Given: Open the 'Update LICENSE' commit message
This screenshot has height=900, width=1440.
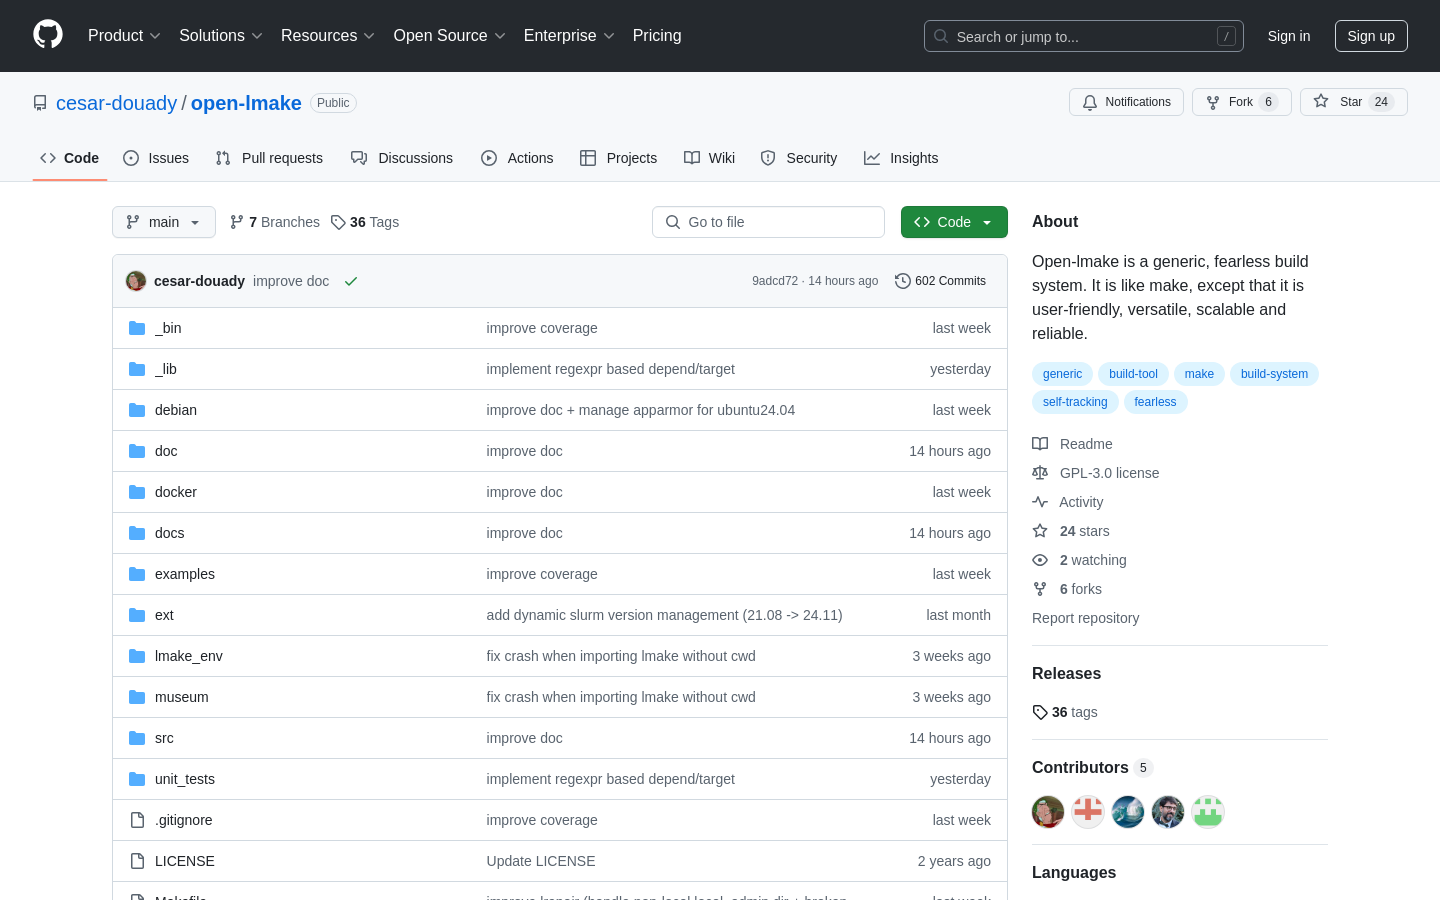Looking at the screenshot, I should click(541, 861).
